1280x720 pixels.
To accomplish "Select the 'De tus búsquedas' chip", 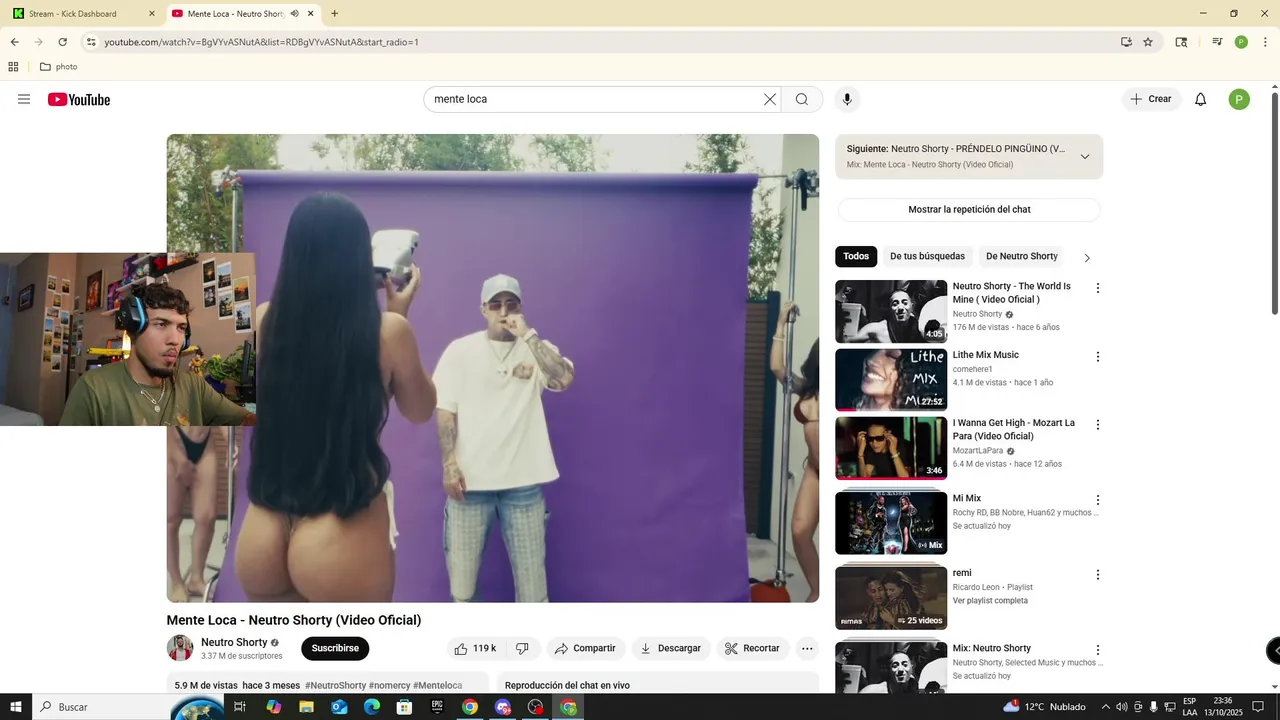I will [x=927, y=257].
